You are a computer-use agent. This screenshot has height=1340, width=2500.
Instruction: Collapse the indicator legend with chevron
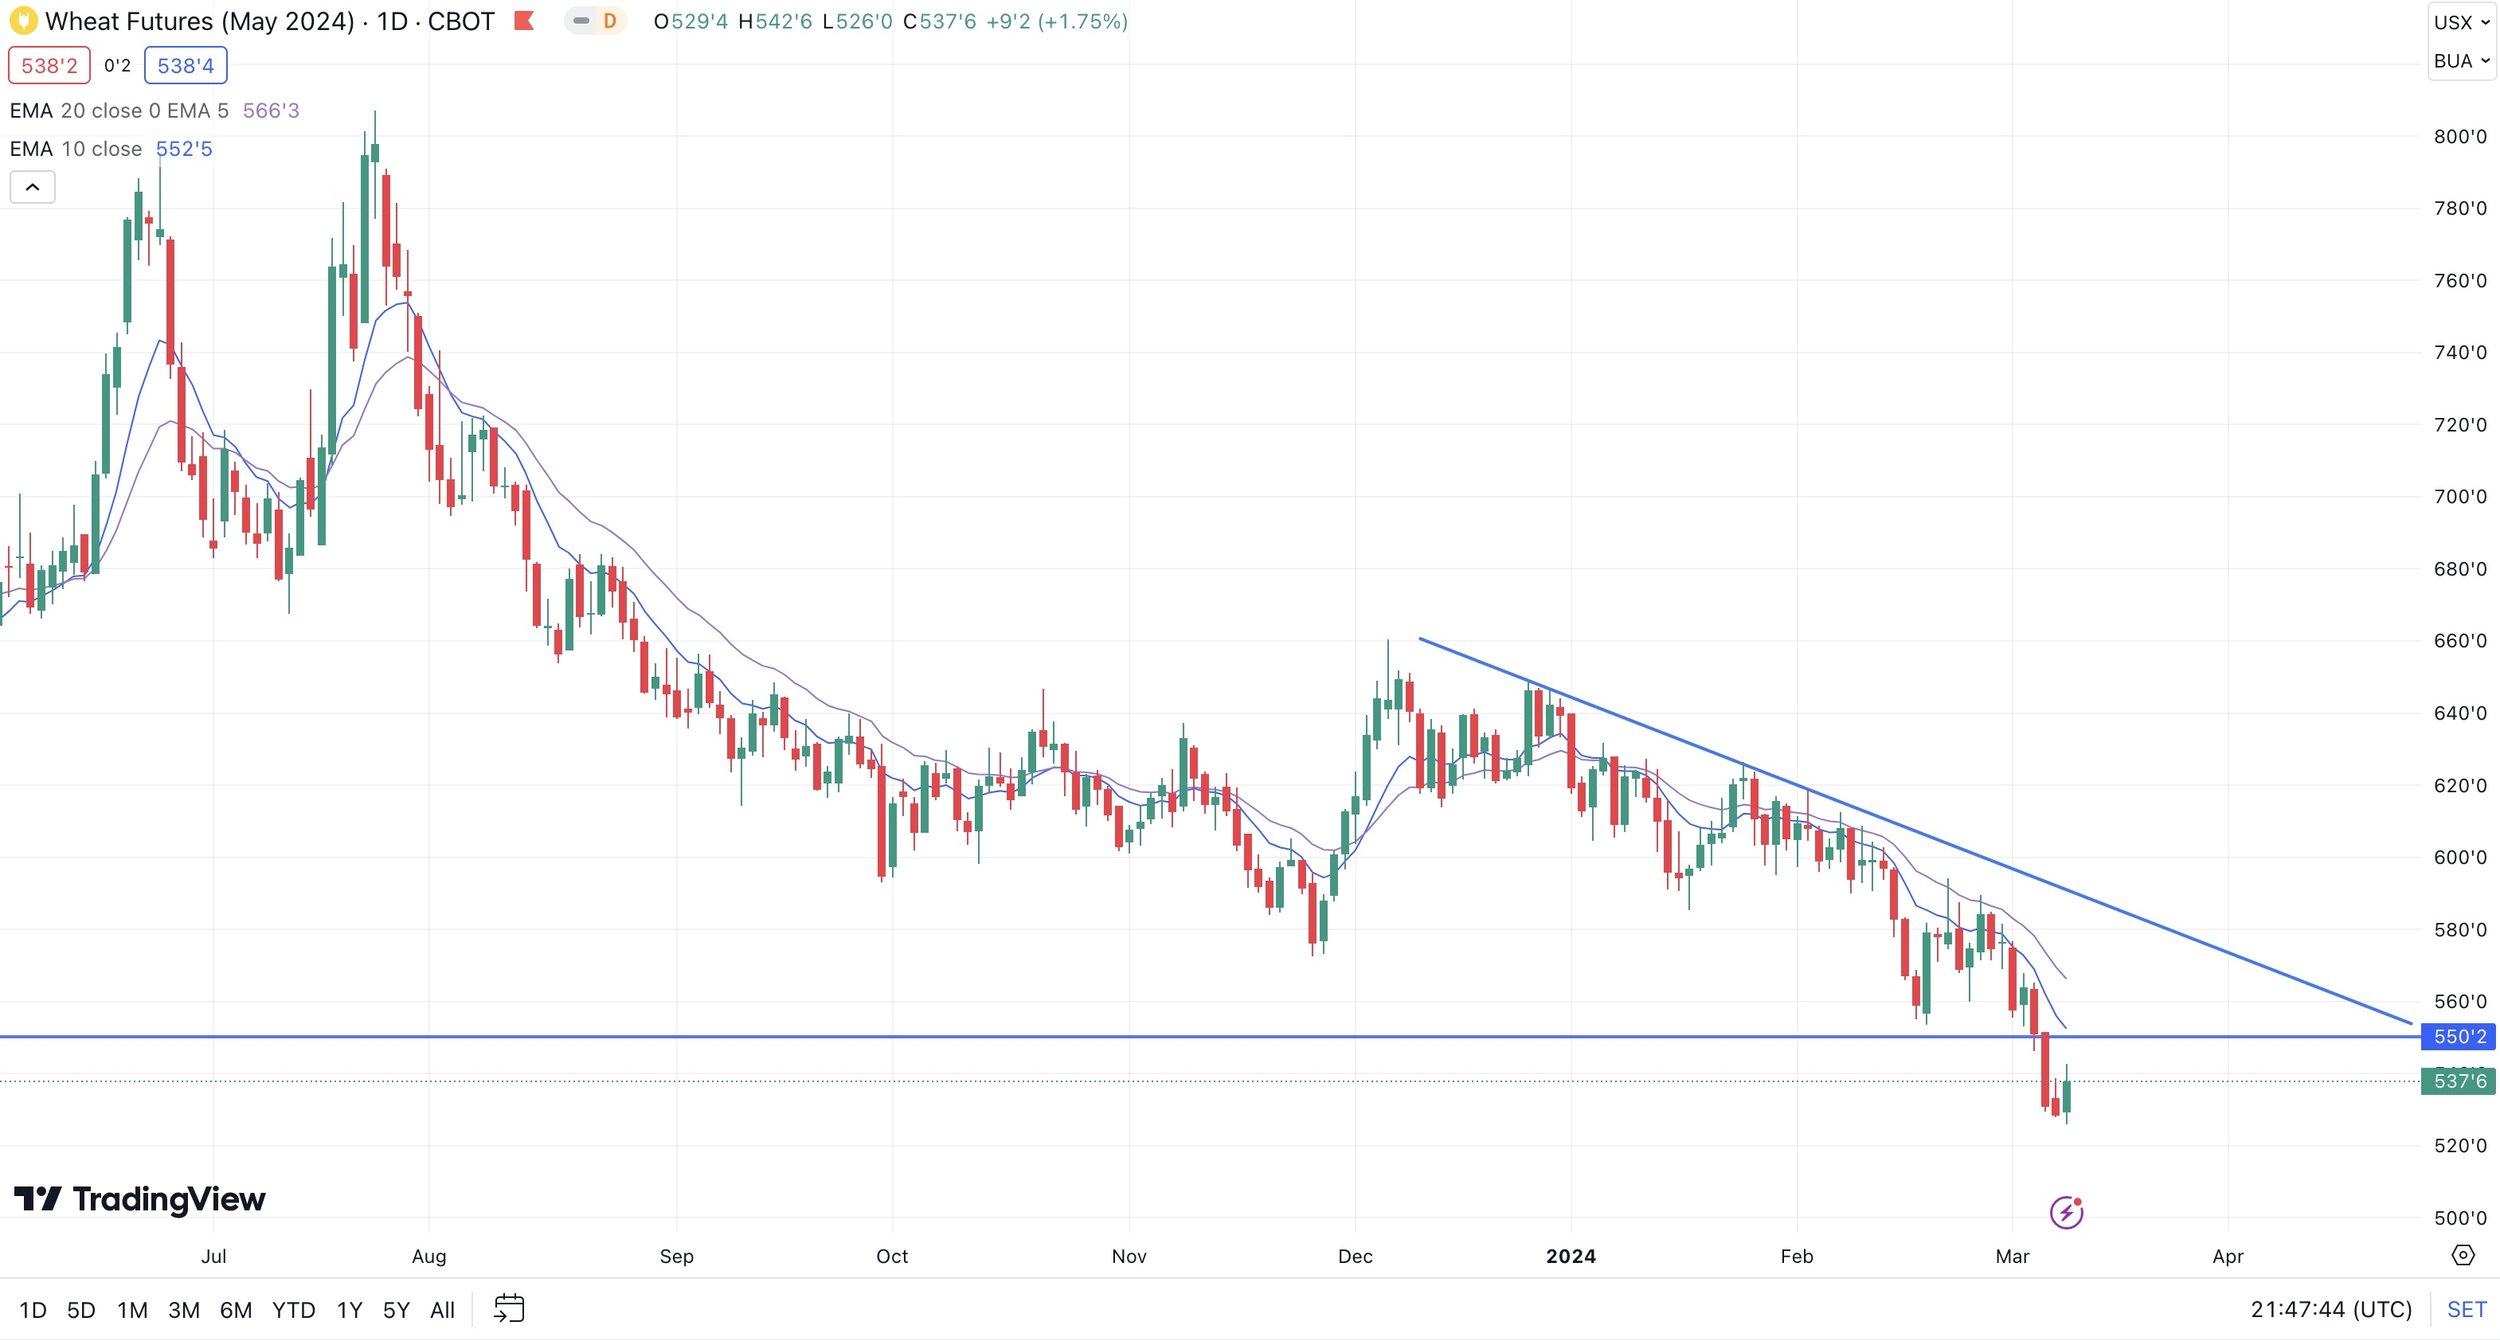point(32,187)
